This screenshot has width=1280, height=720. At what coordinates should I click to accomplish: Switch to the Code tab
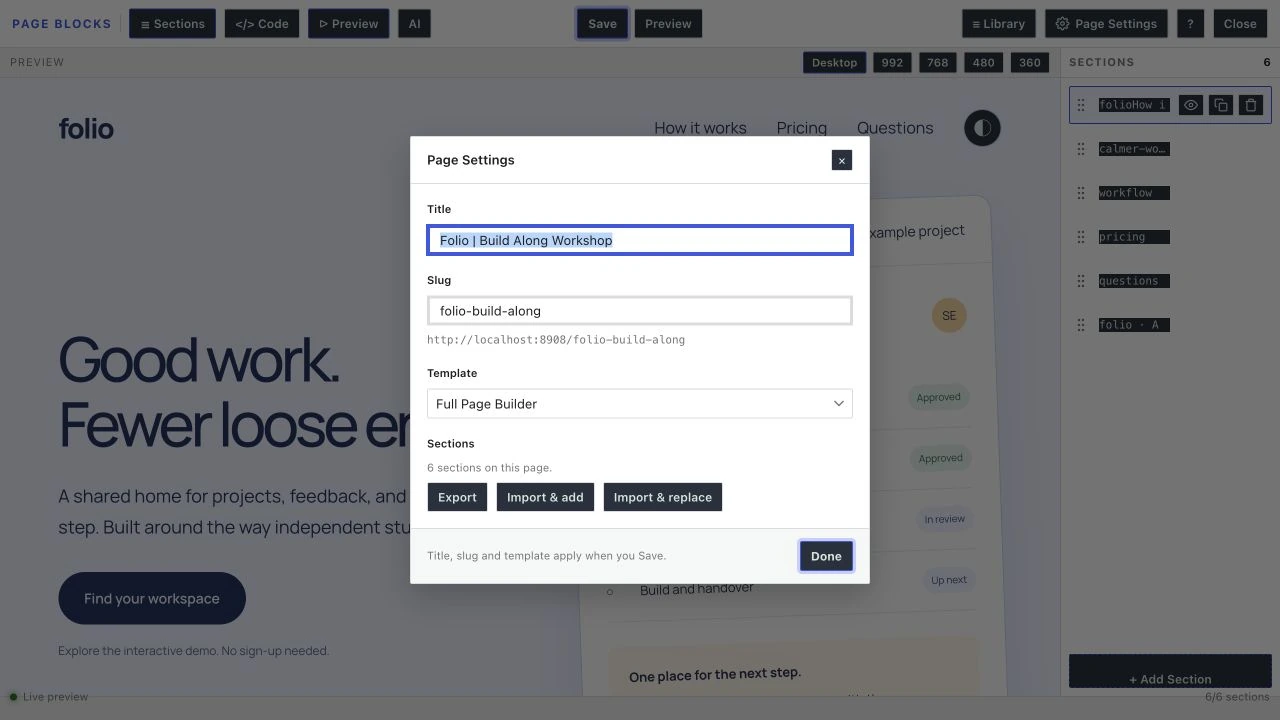(262, 24)
